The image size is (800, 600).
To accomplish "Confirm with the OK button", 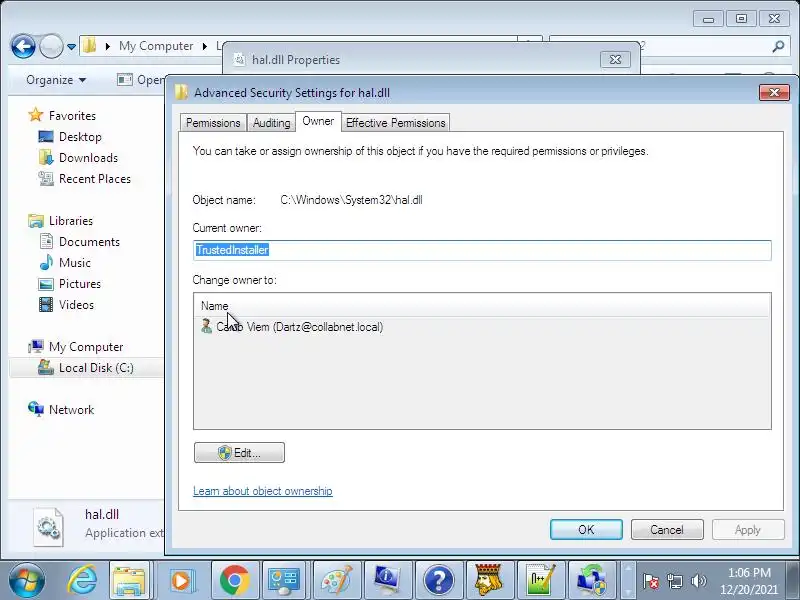I will click(x=586, y=530).
